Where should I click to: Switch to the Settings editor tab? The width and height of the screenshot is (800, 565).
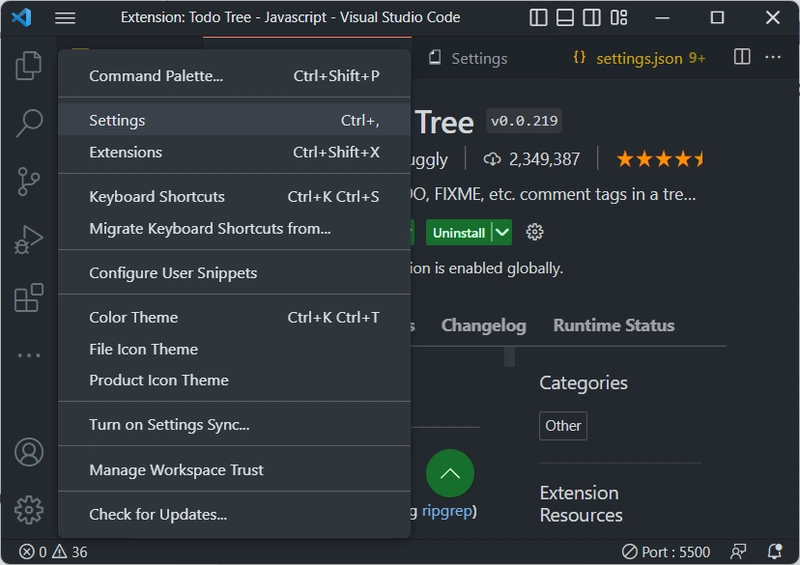coord(485,58)
